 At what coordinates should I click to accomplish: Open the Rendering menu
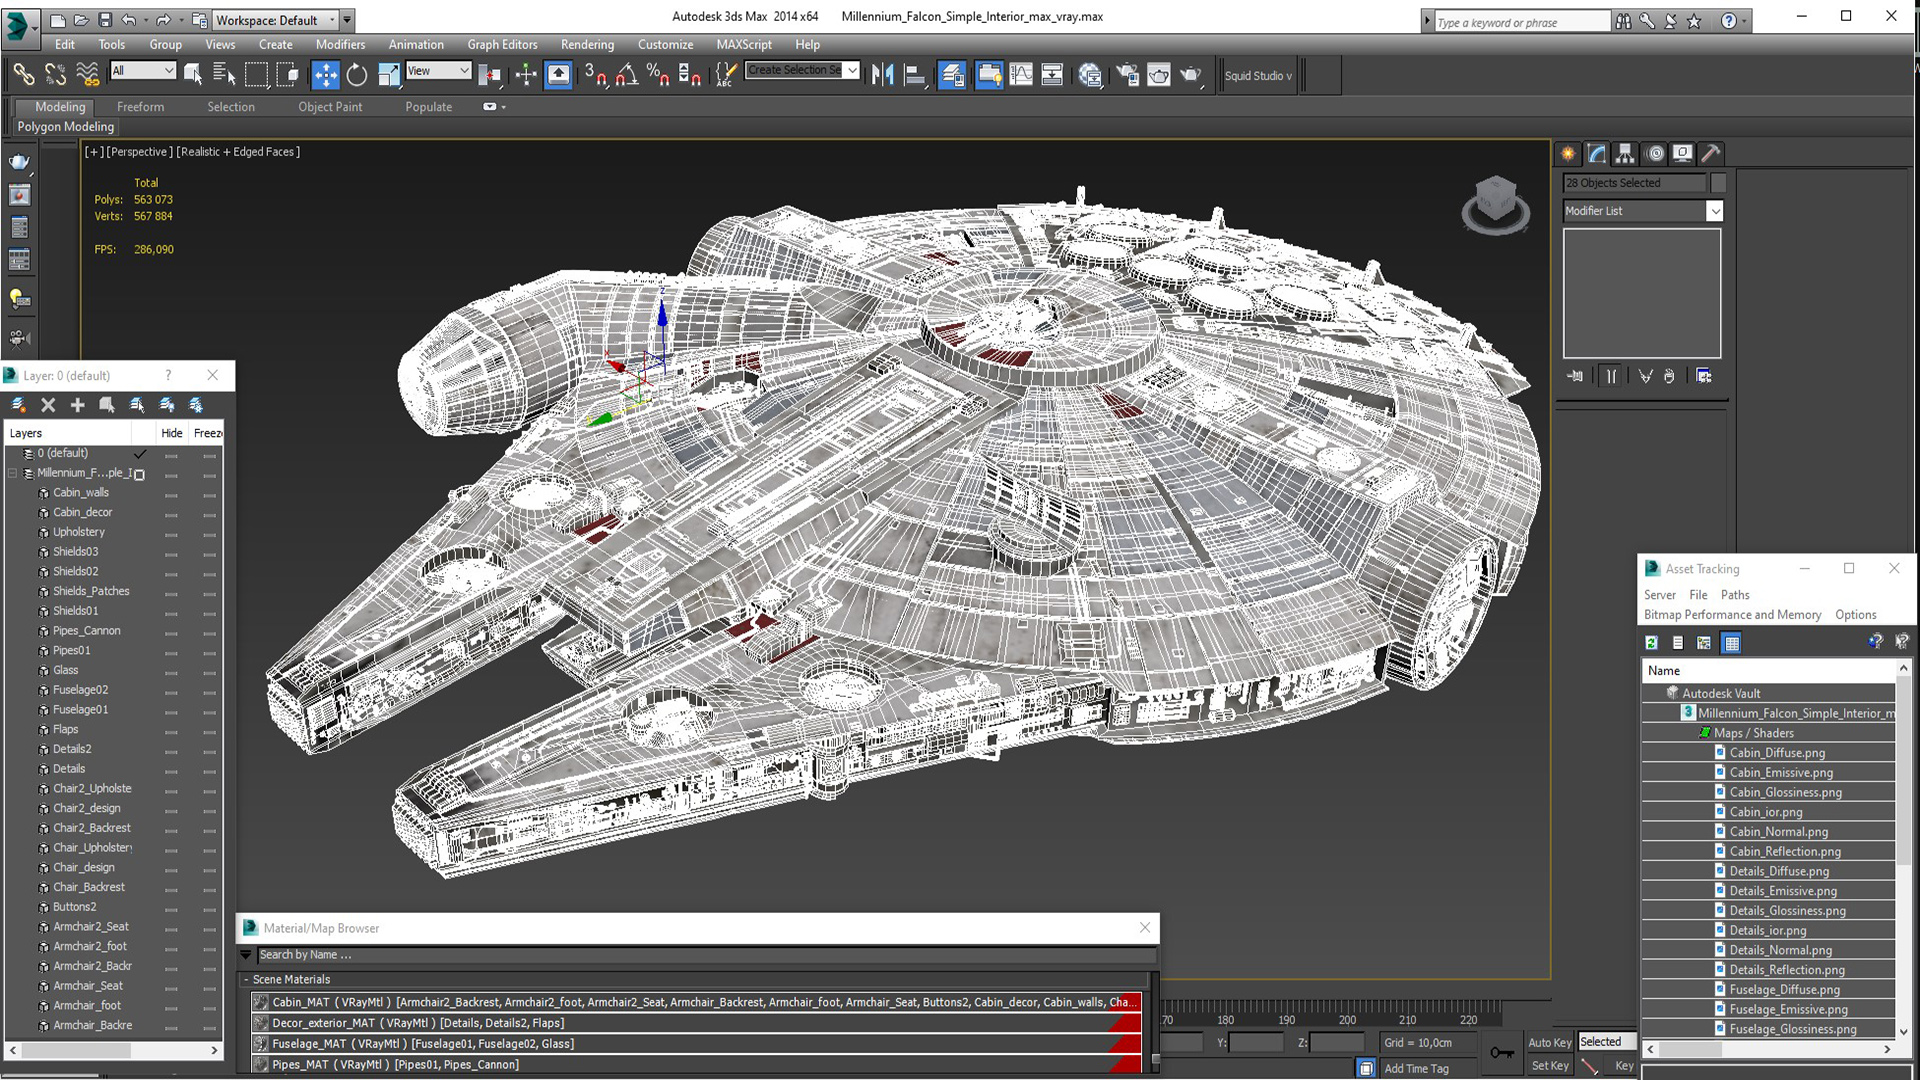587,44
